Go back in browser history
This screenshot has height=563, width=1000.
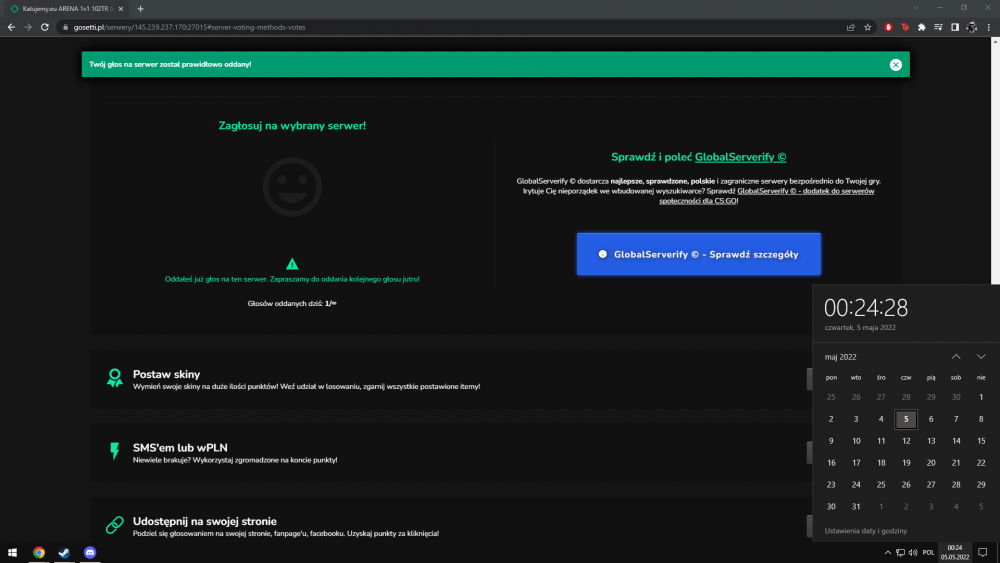click(x=11, y=27)
